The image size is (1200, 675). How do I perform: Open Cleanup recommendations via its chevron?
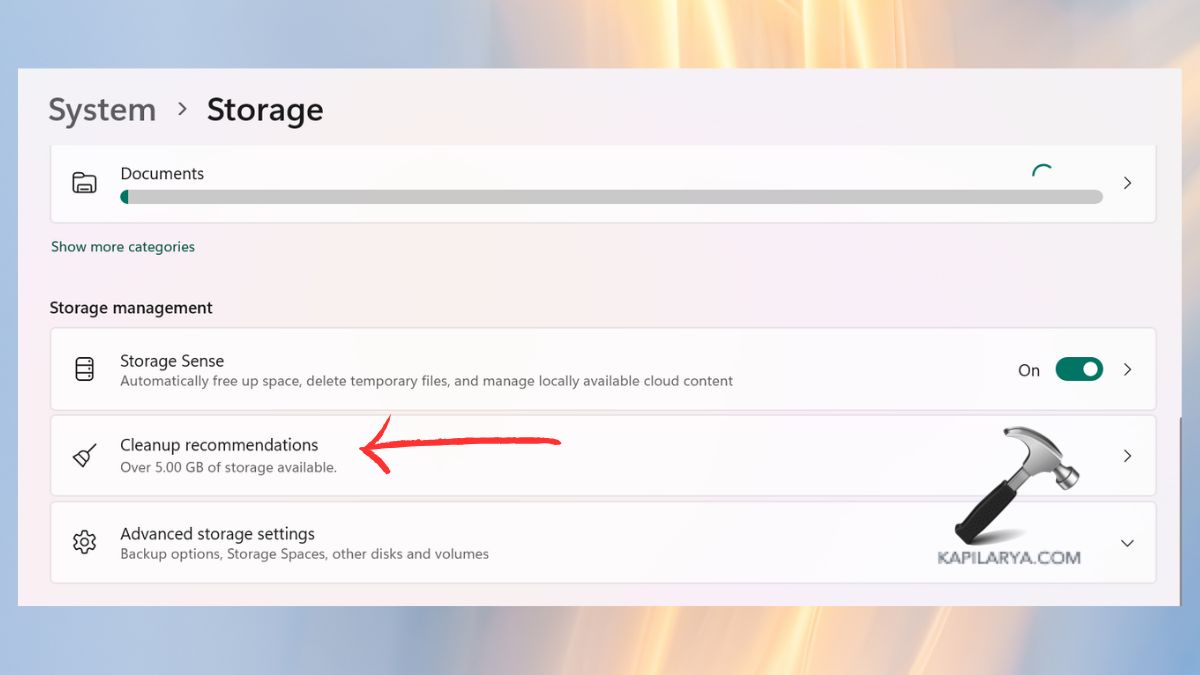tap(1127, 455)
